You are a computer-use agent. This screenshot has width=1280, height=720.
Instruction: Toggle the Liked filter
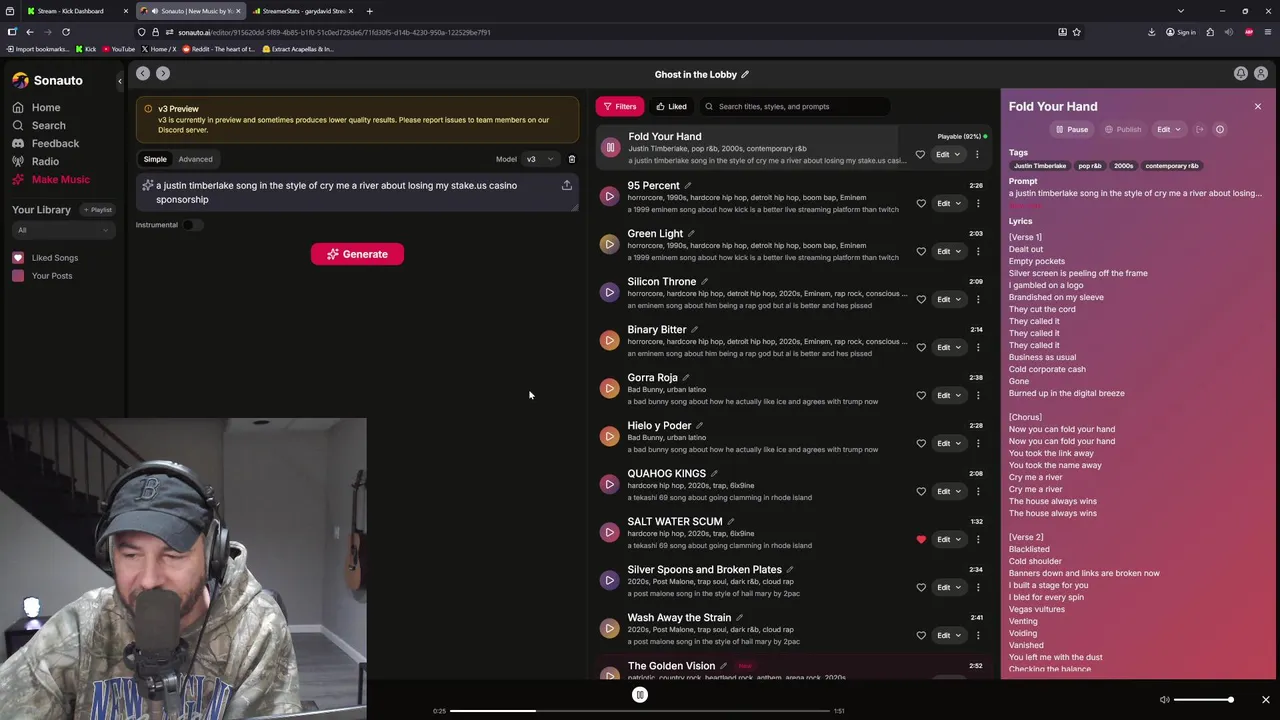tap(671, 106)
